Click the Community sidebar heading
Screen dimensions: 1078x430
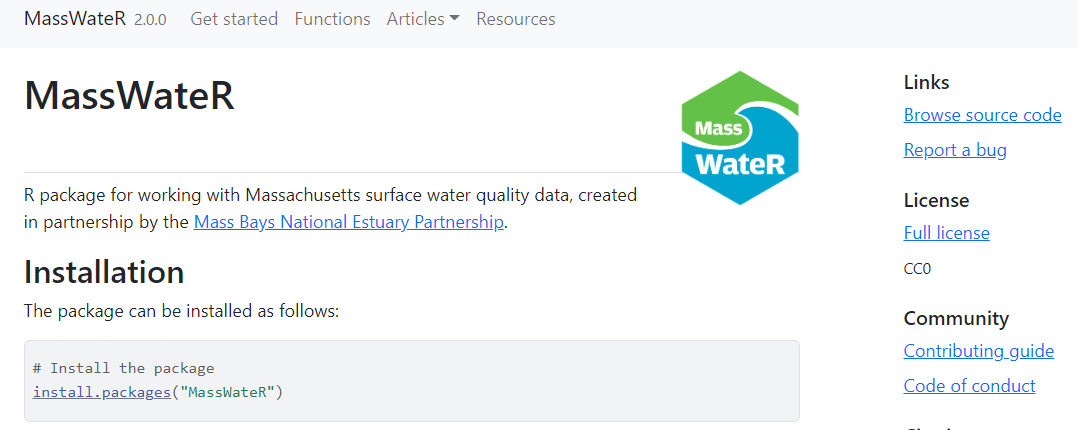956,318
